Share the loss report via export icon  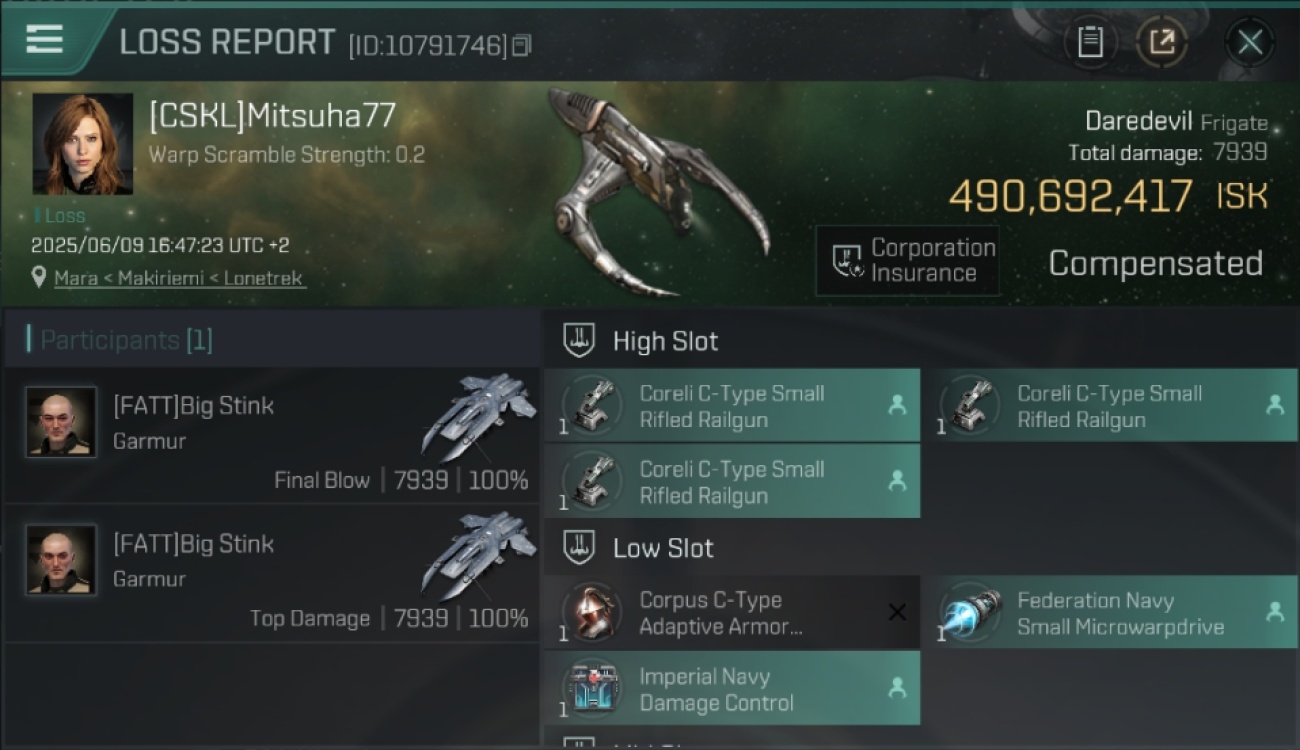coord(1162,42)
